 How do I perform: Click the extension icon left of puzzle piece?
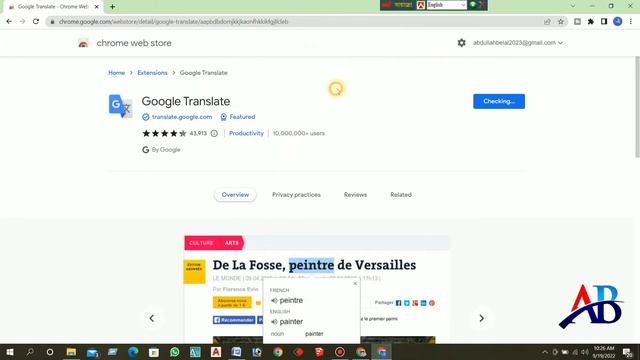pos(577,22)
